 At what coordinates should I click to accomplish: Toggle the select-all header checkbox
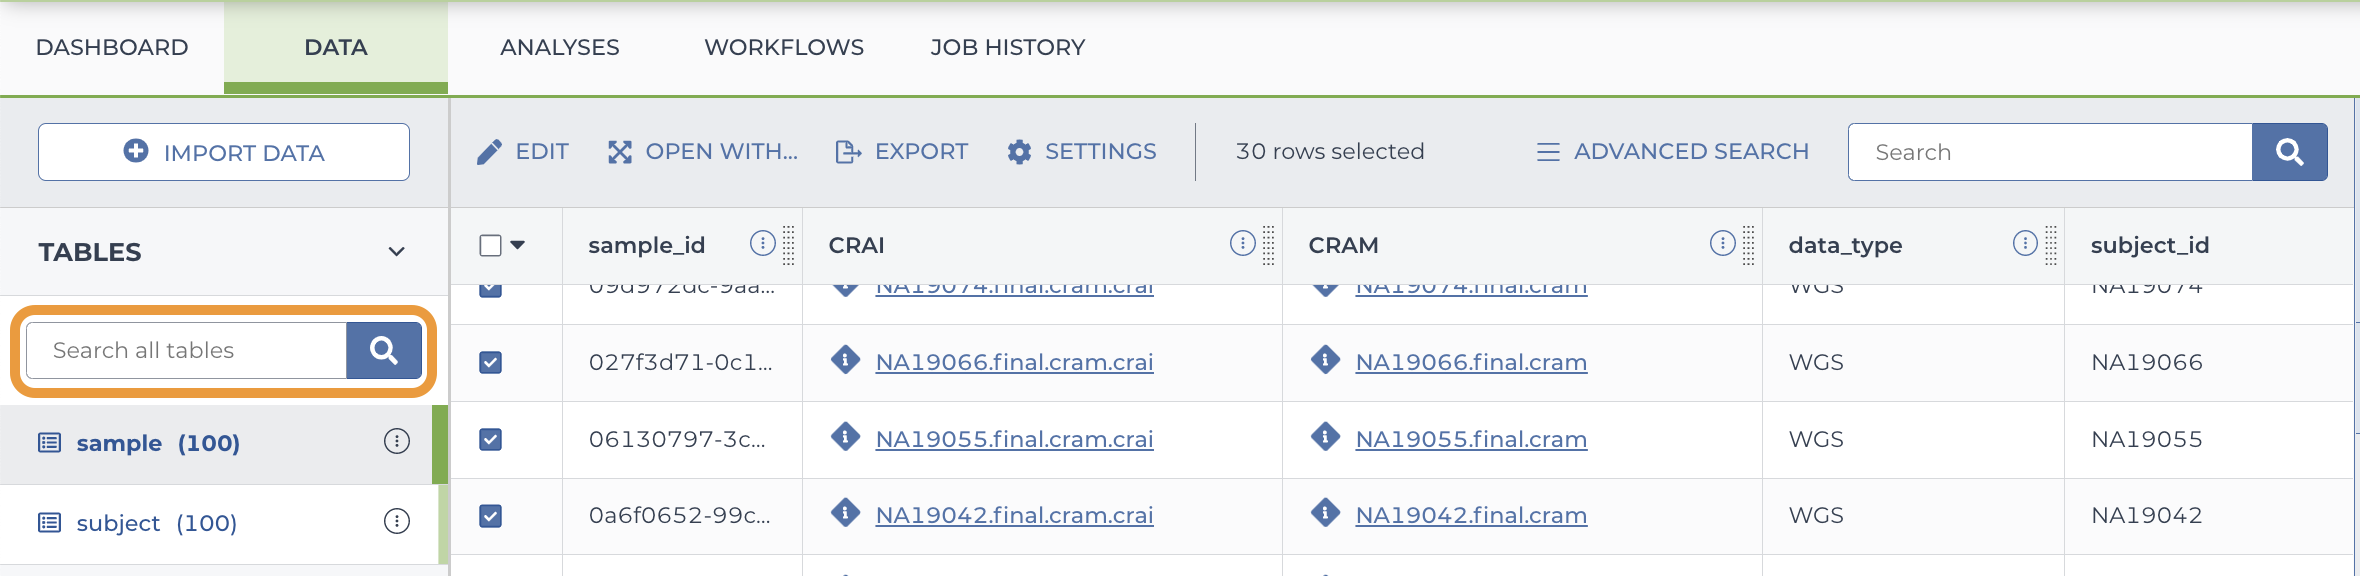coord(490,245)
